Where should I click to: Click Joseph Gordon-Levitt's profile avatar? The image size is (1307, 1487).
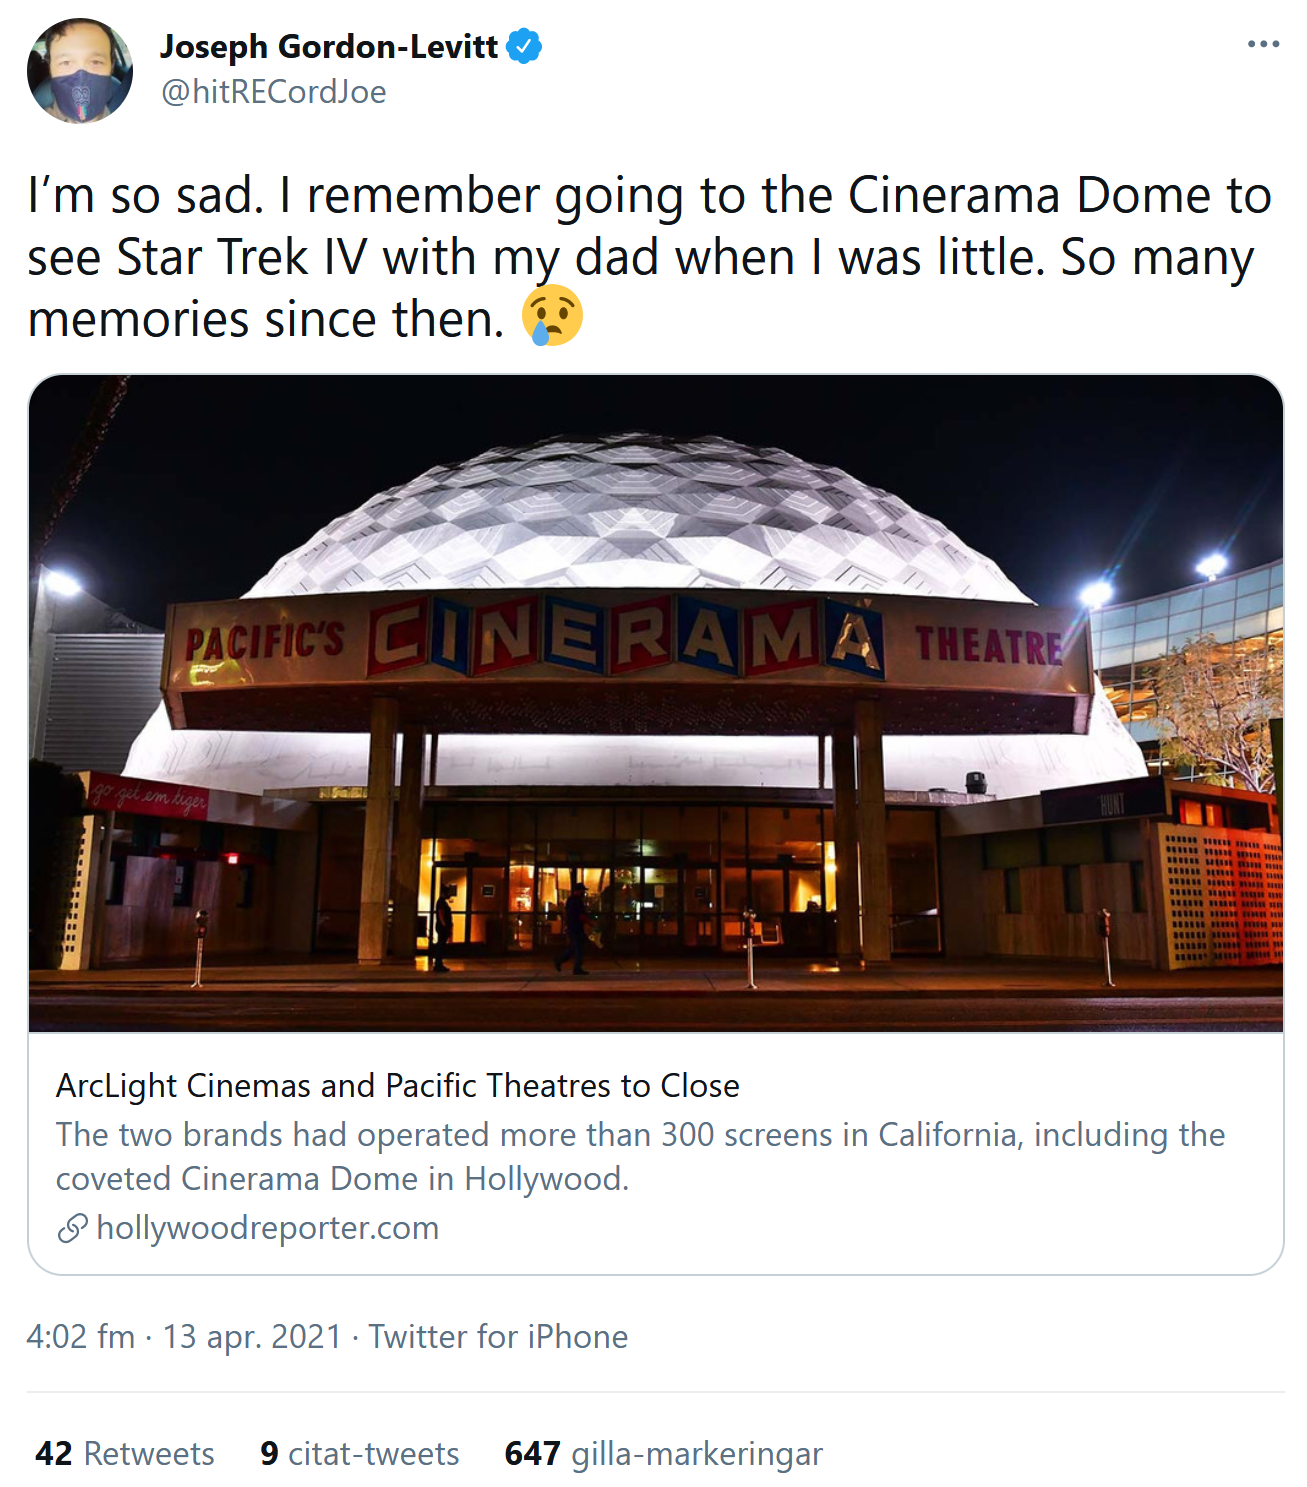pyautogui.click(x=79, y=71)
